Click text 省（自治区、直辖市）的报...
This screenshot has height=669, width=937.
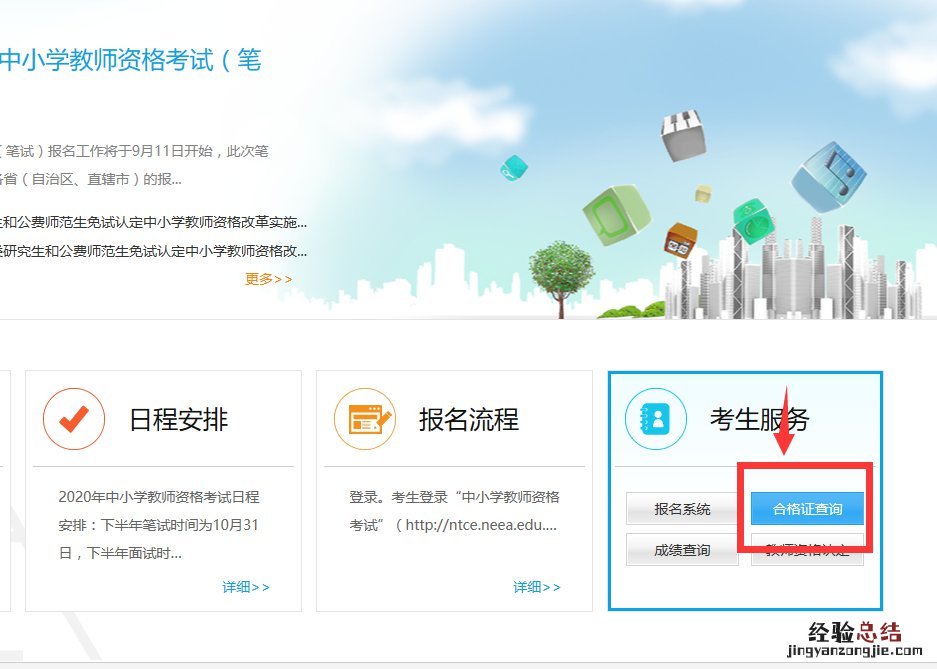pyautogui.click(x=91, y=179)
